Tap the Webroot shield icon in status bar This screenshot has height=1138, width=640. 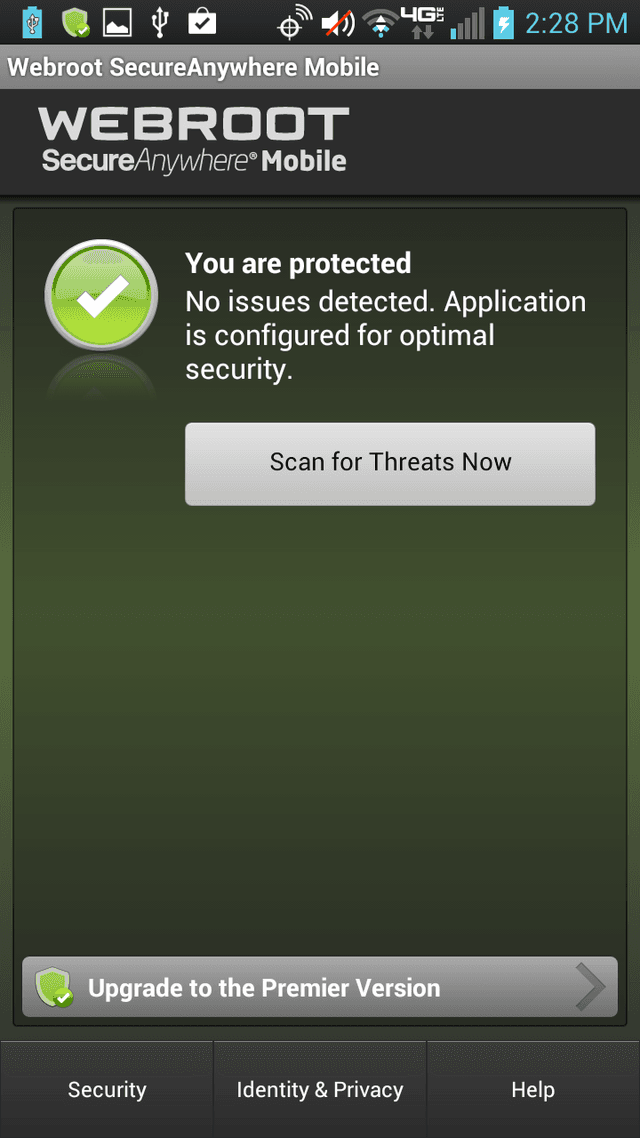(x=75, y=22)
